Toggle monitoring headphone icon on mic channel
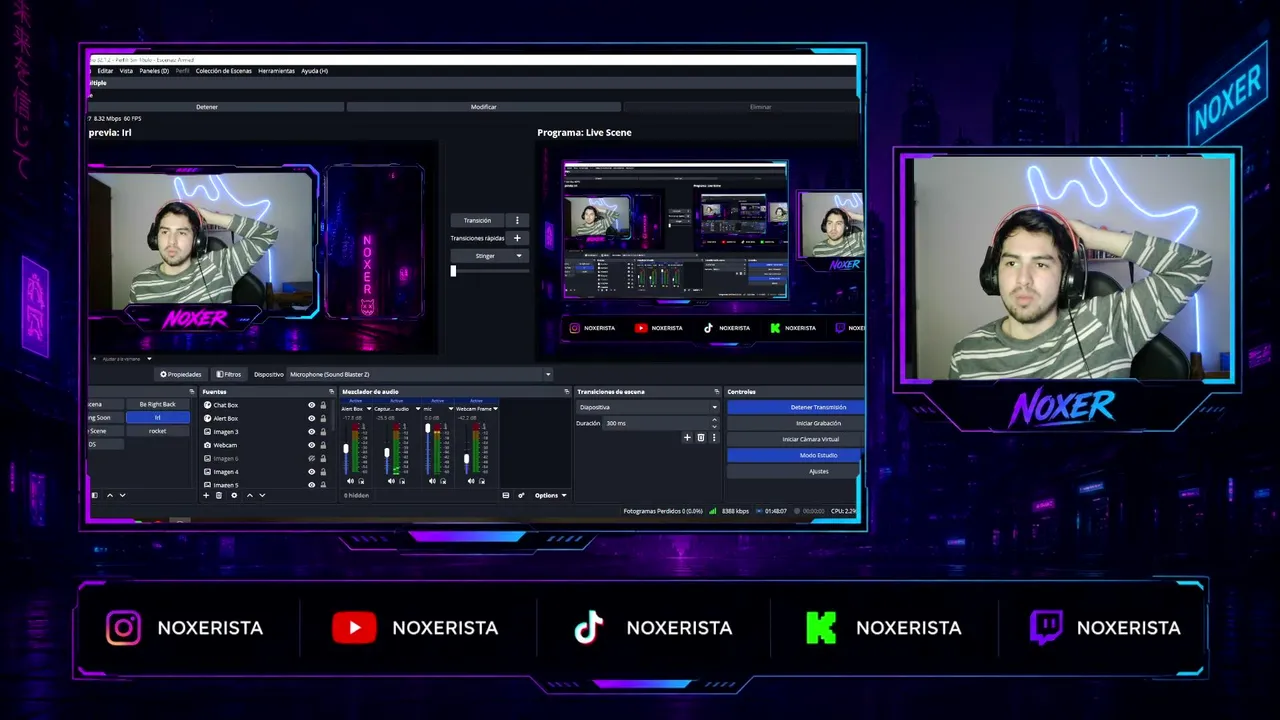Image resolution: width=1280 pixels, height=720 pixels. (x=443, y=481)
